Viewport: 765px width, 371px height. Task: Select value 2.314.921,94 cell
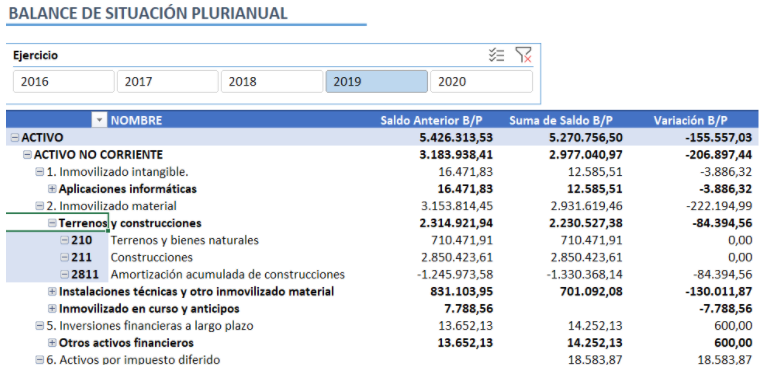click(x=456, y=223)
